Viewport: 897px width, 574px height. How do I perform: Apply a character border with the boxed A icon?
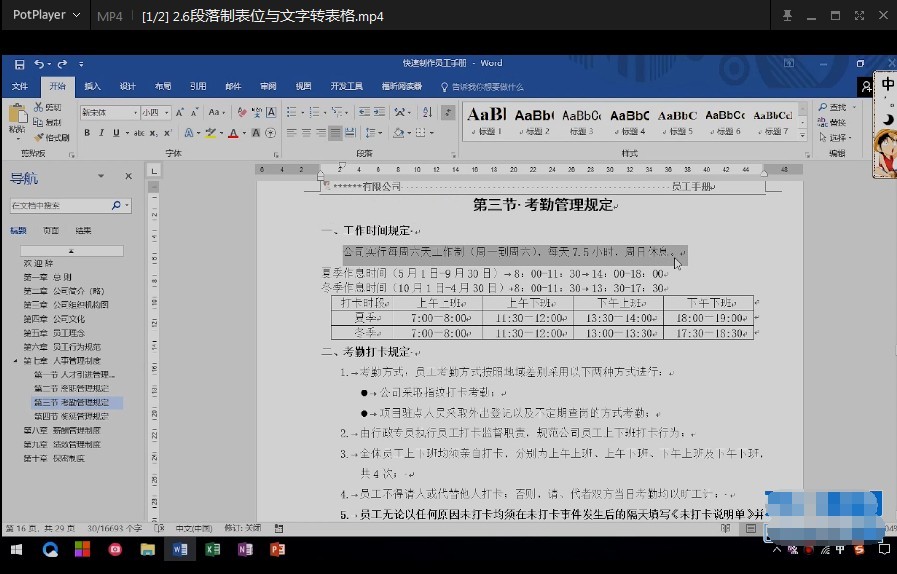coord(271,112)
